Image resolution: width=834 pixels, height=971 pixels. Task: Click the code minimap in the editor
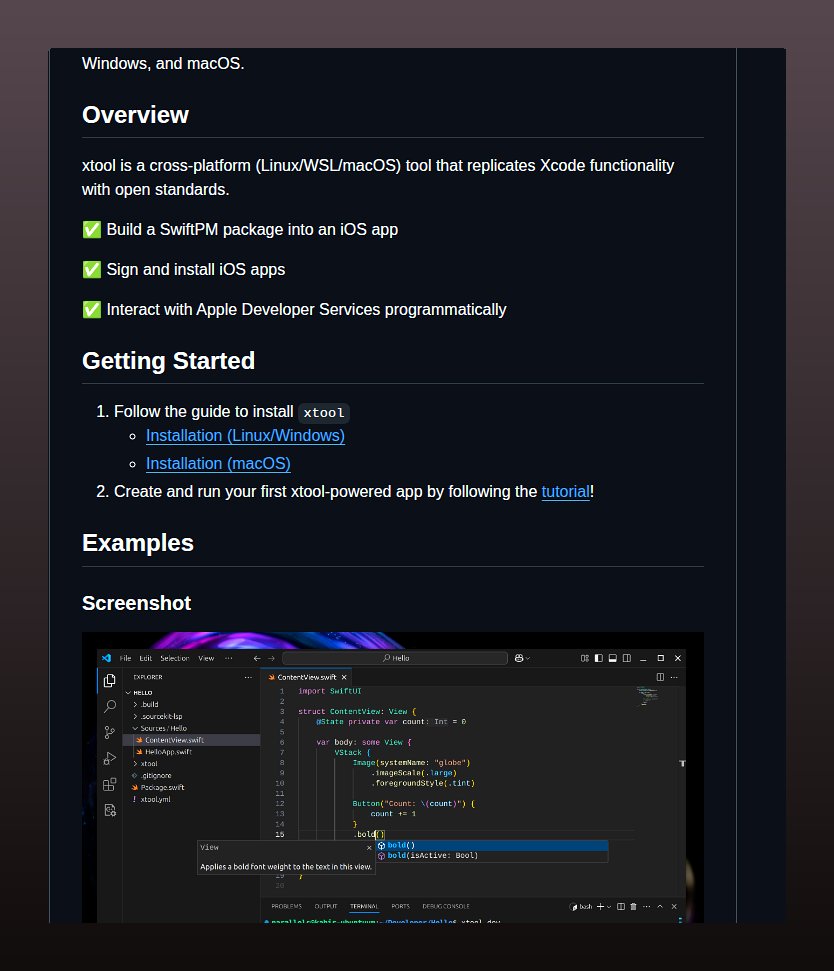pos(647,697)
